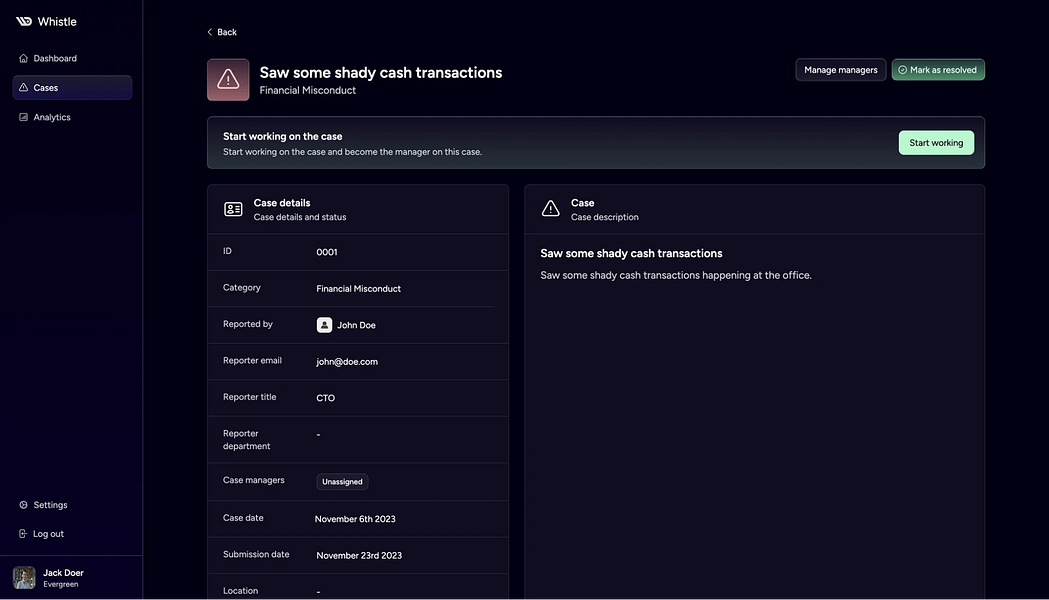Click the Reporter department label
Image resolution: width=1049 pixels, height=600 pixels.
click(247, 440)
